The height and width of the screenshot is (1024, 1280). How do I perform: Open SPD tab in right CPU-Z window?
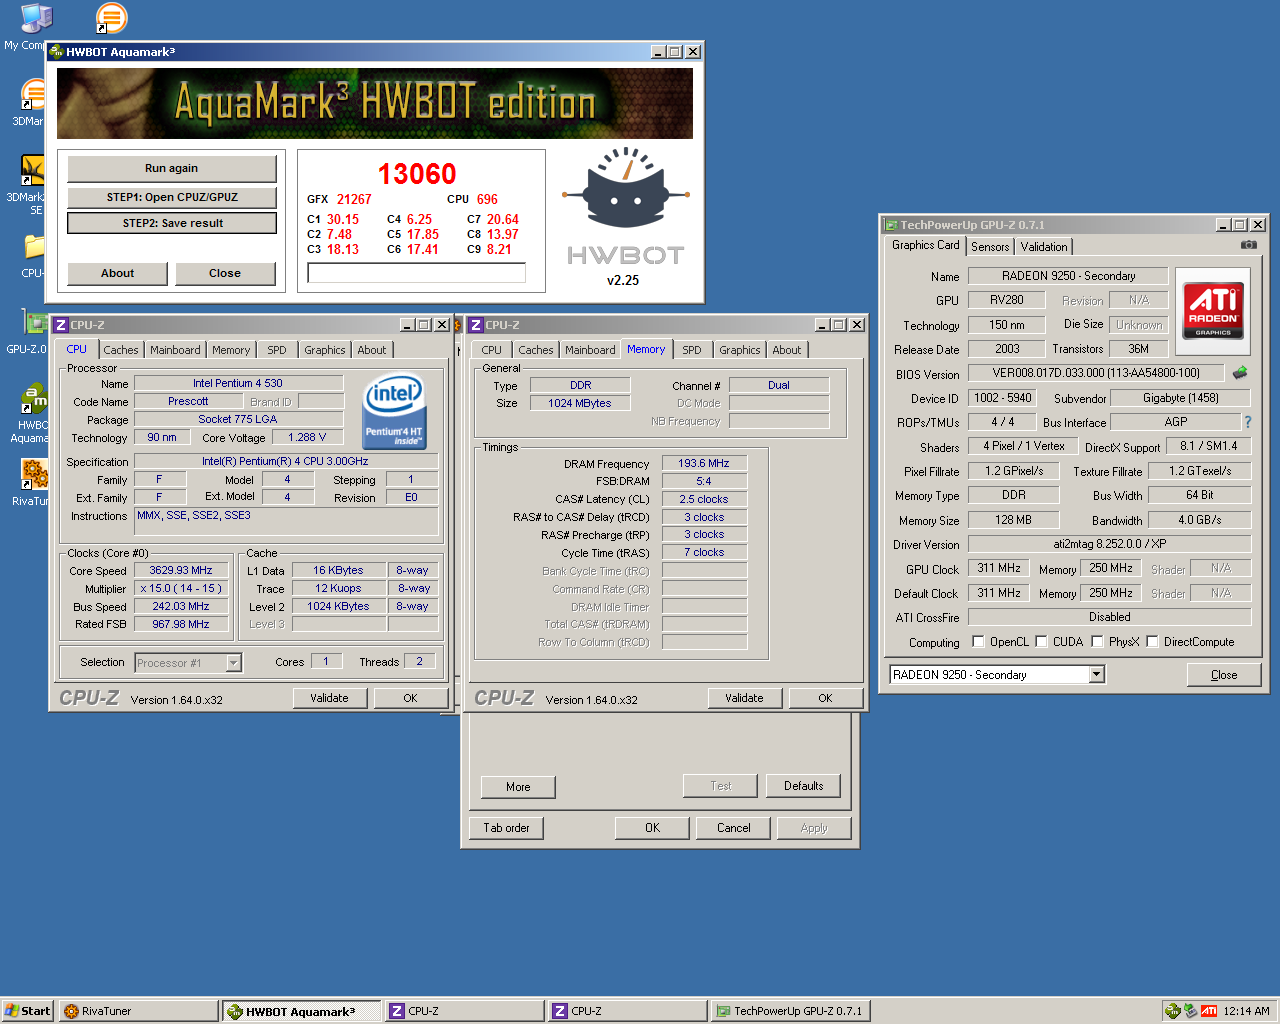point(692,350)
